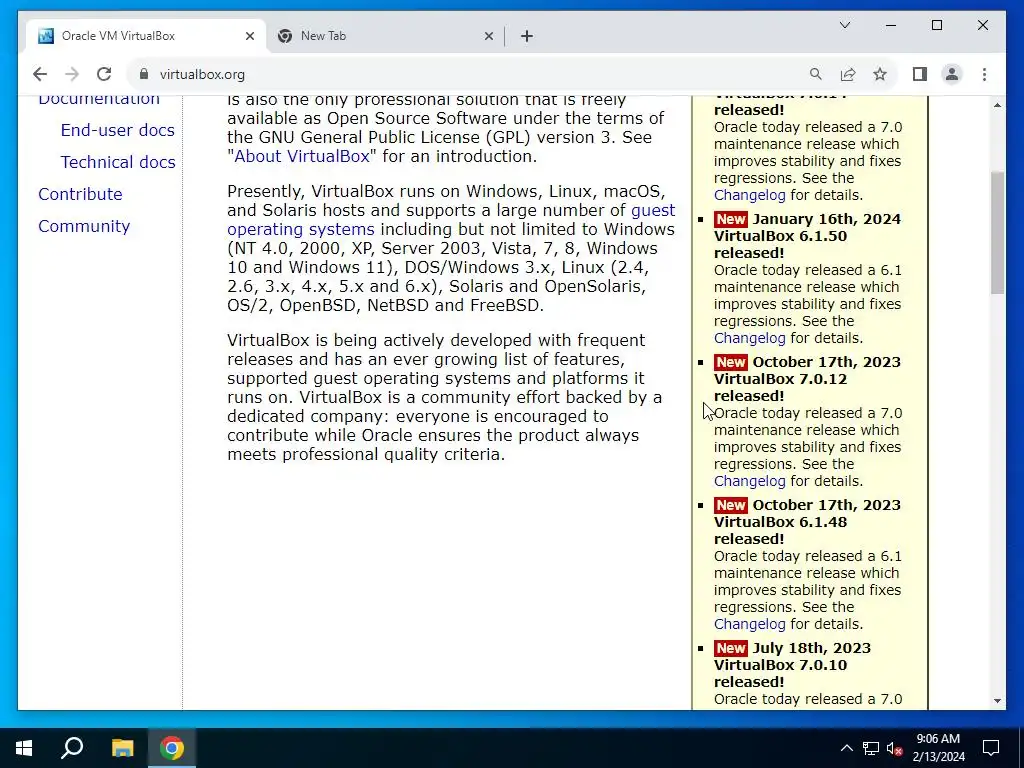Open the network tray icon
This screenshot has height=768, width=1024.
(871, 748)
